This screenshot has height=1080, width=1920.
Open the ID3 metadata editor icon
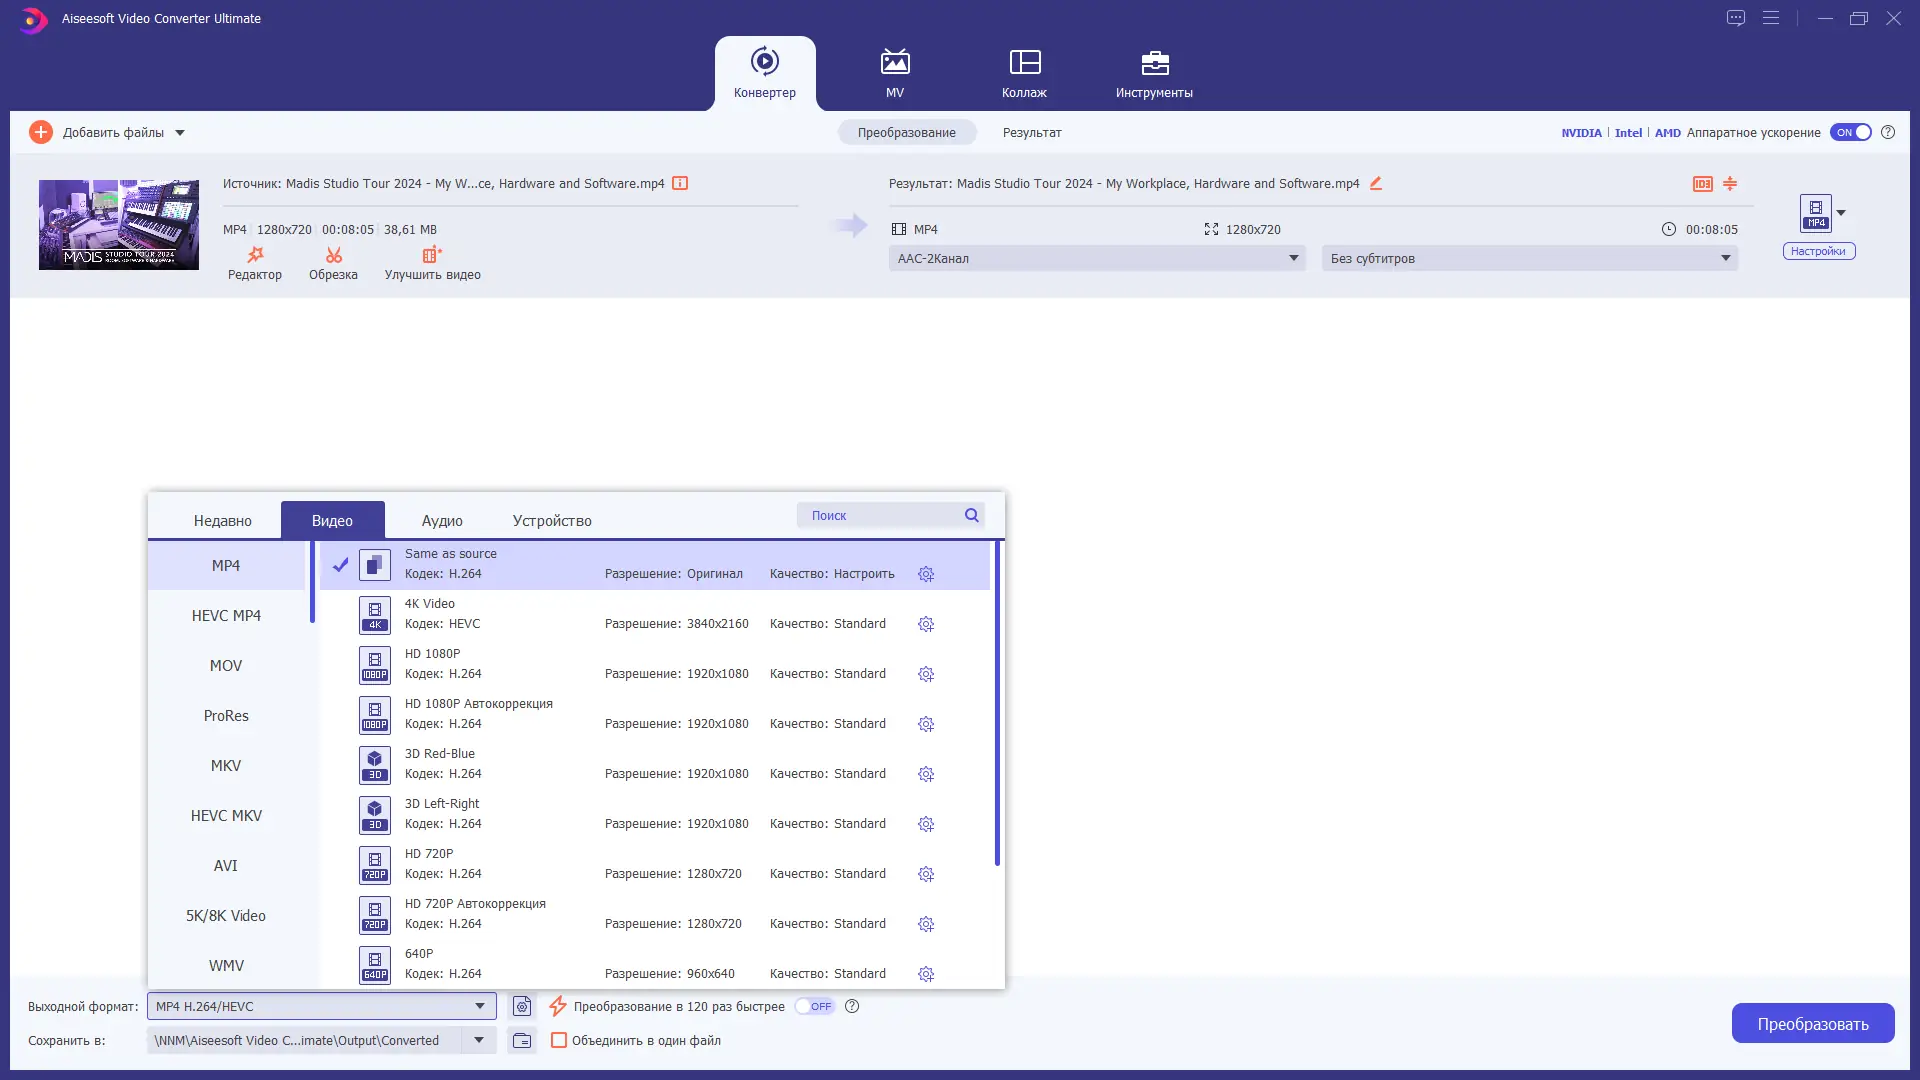[1702, 184]
